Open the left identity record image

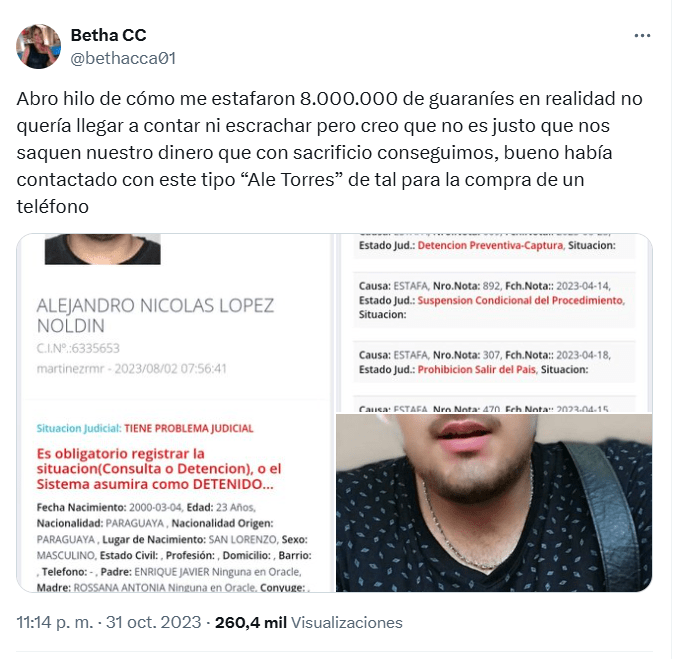click(176, 412)
